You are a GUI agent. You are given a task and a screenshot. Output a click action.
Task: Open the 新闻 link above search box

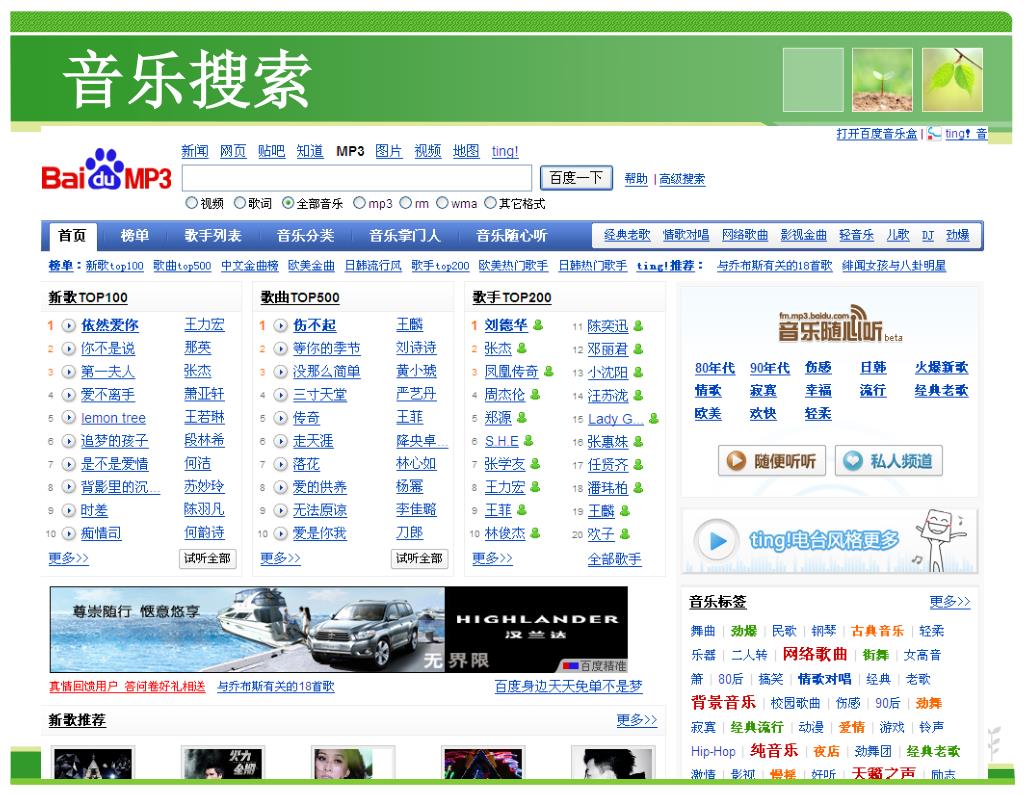(x=195, y=151)
